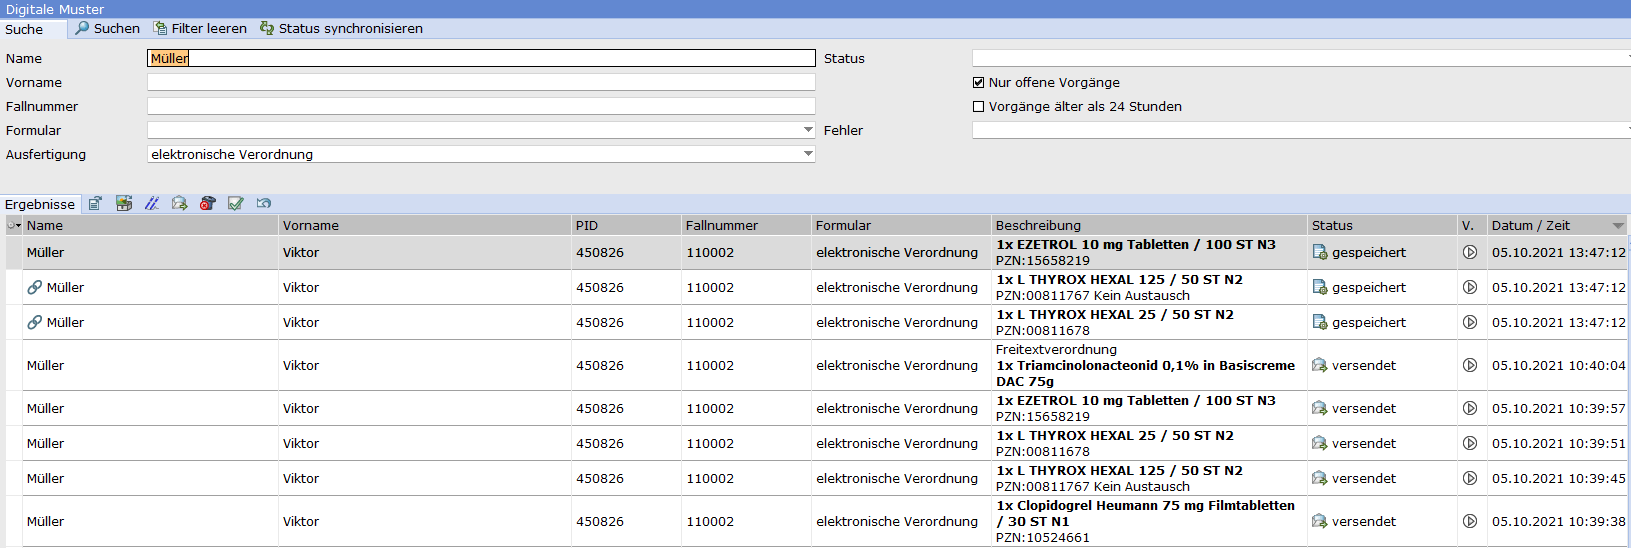Image resolution: width=1631 pixels, height=548 pixels.
Task: Sort by the Fallnummer column header
Action: tap(746, 225)
